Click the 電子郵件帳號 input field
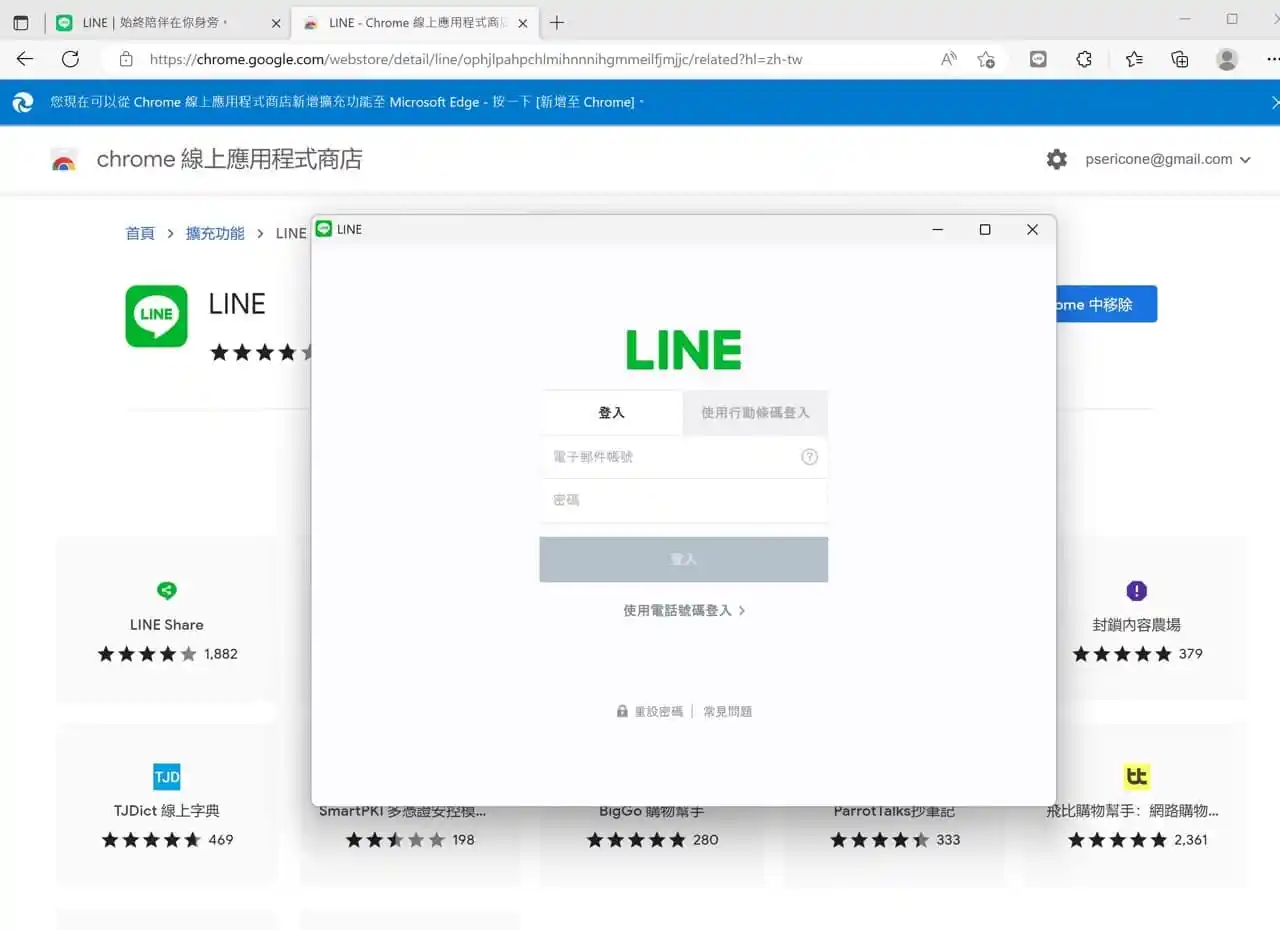1280x930 pixels. (684, 457)
